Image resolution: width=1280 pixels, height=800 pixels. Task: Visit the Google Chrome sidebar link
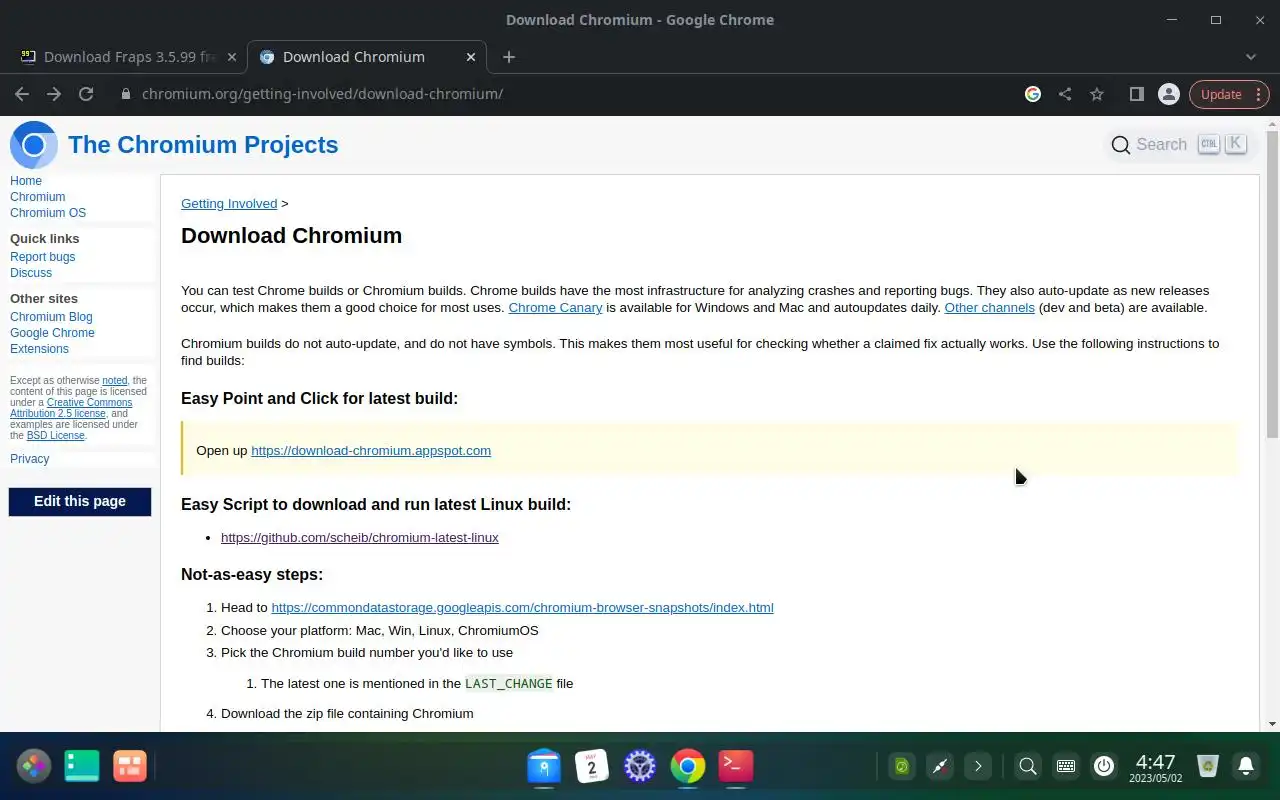(52, 333)
